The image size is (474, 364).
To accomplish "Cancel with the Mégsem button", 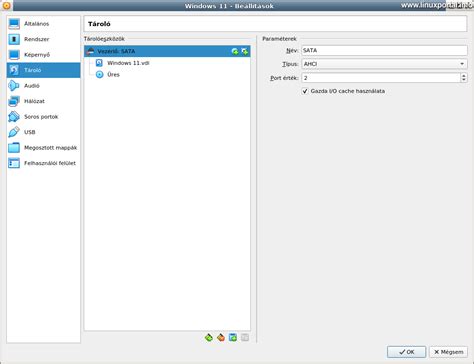I will coord(448,352).
